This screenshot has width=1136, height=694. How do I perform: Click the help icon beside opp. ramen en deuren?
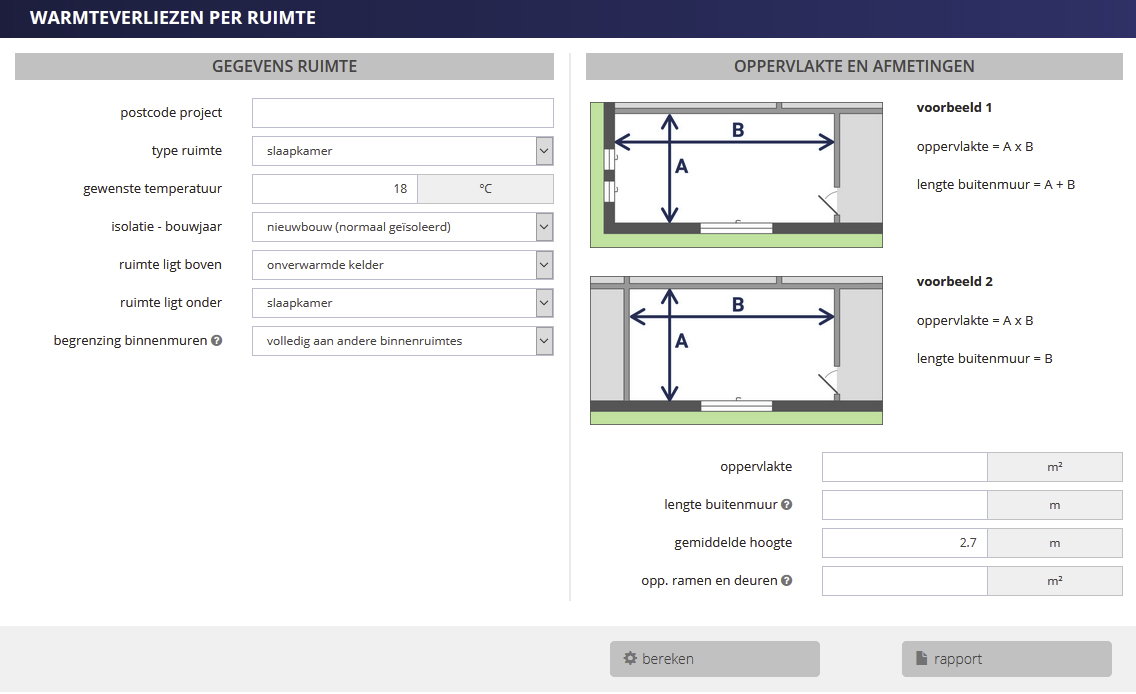[x=787, y=580]
